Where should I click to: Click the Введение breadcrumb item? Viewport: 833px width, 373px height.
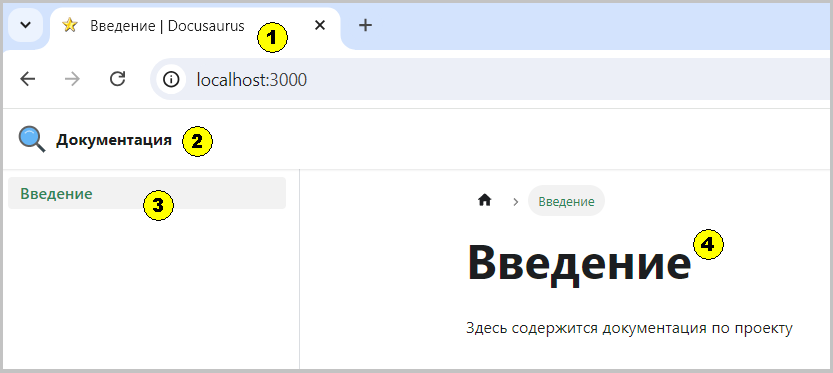point(566,201)
